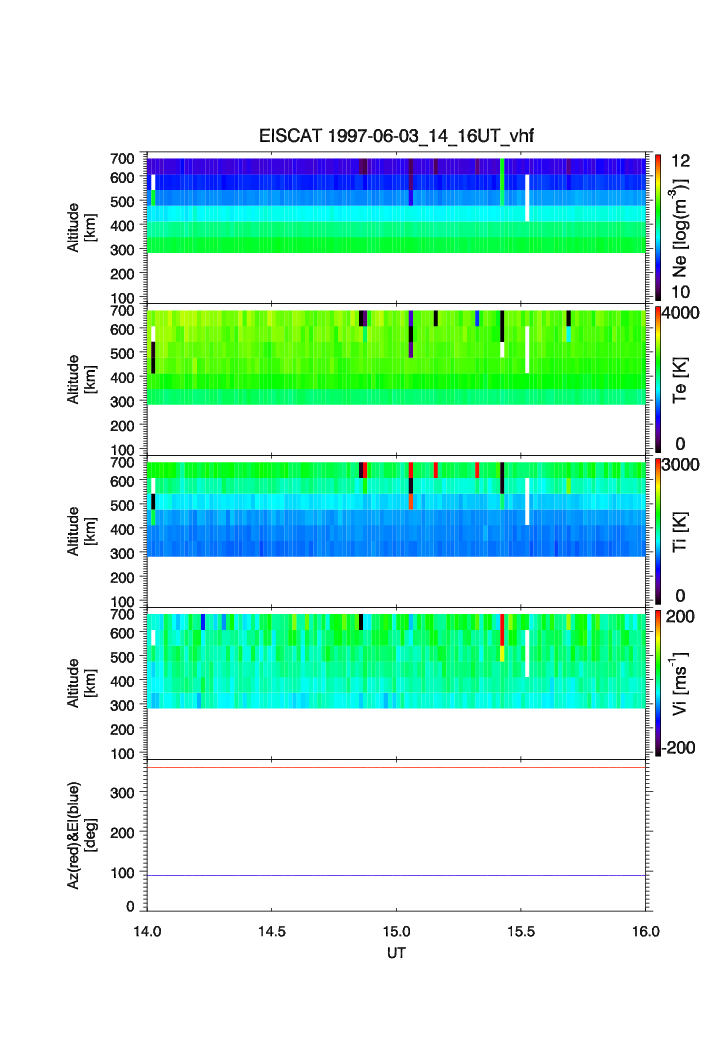Click the 4000 maximum on Te colorbar
The width and height of the screenshot is (708, 1063).
(680, 313)
